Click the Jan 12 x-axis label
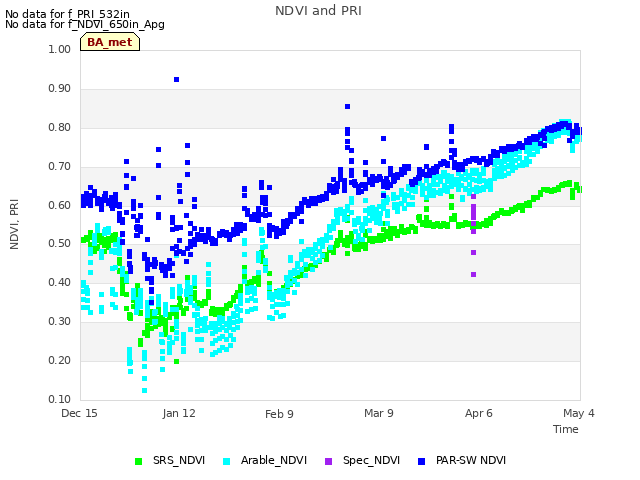Image resolution: width=640 pixels, height=480 pixels. click(x=179, y=413)
